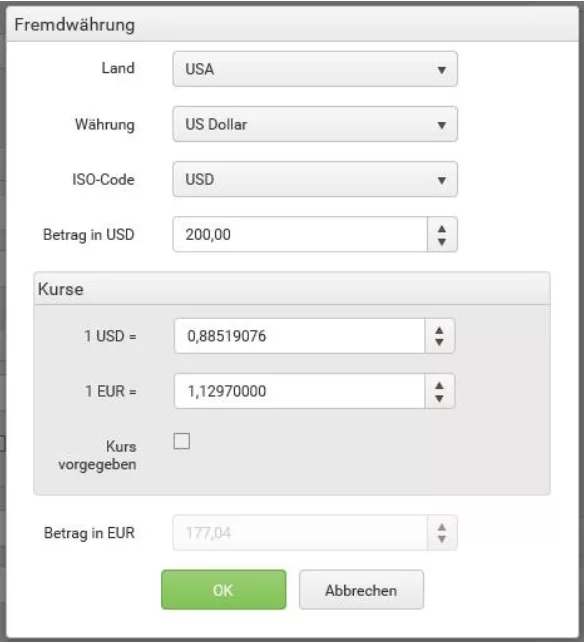Decrement the 1 USD exchange rate
The image size is (585, 642).
[439, 343]
